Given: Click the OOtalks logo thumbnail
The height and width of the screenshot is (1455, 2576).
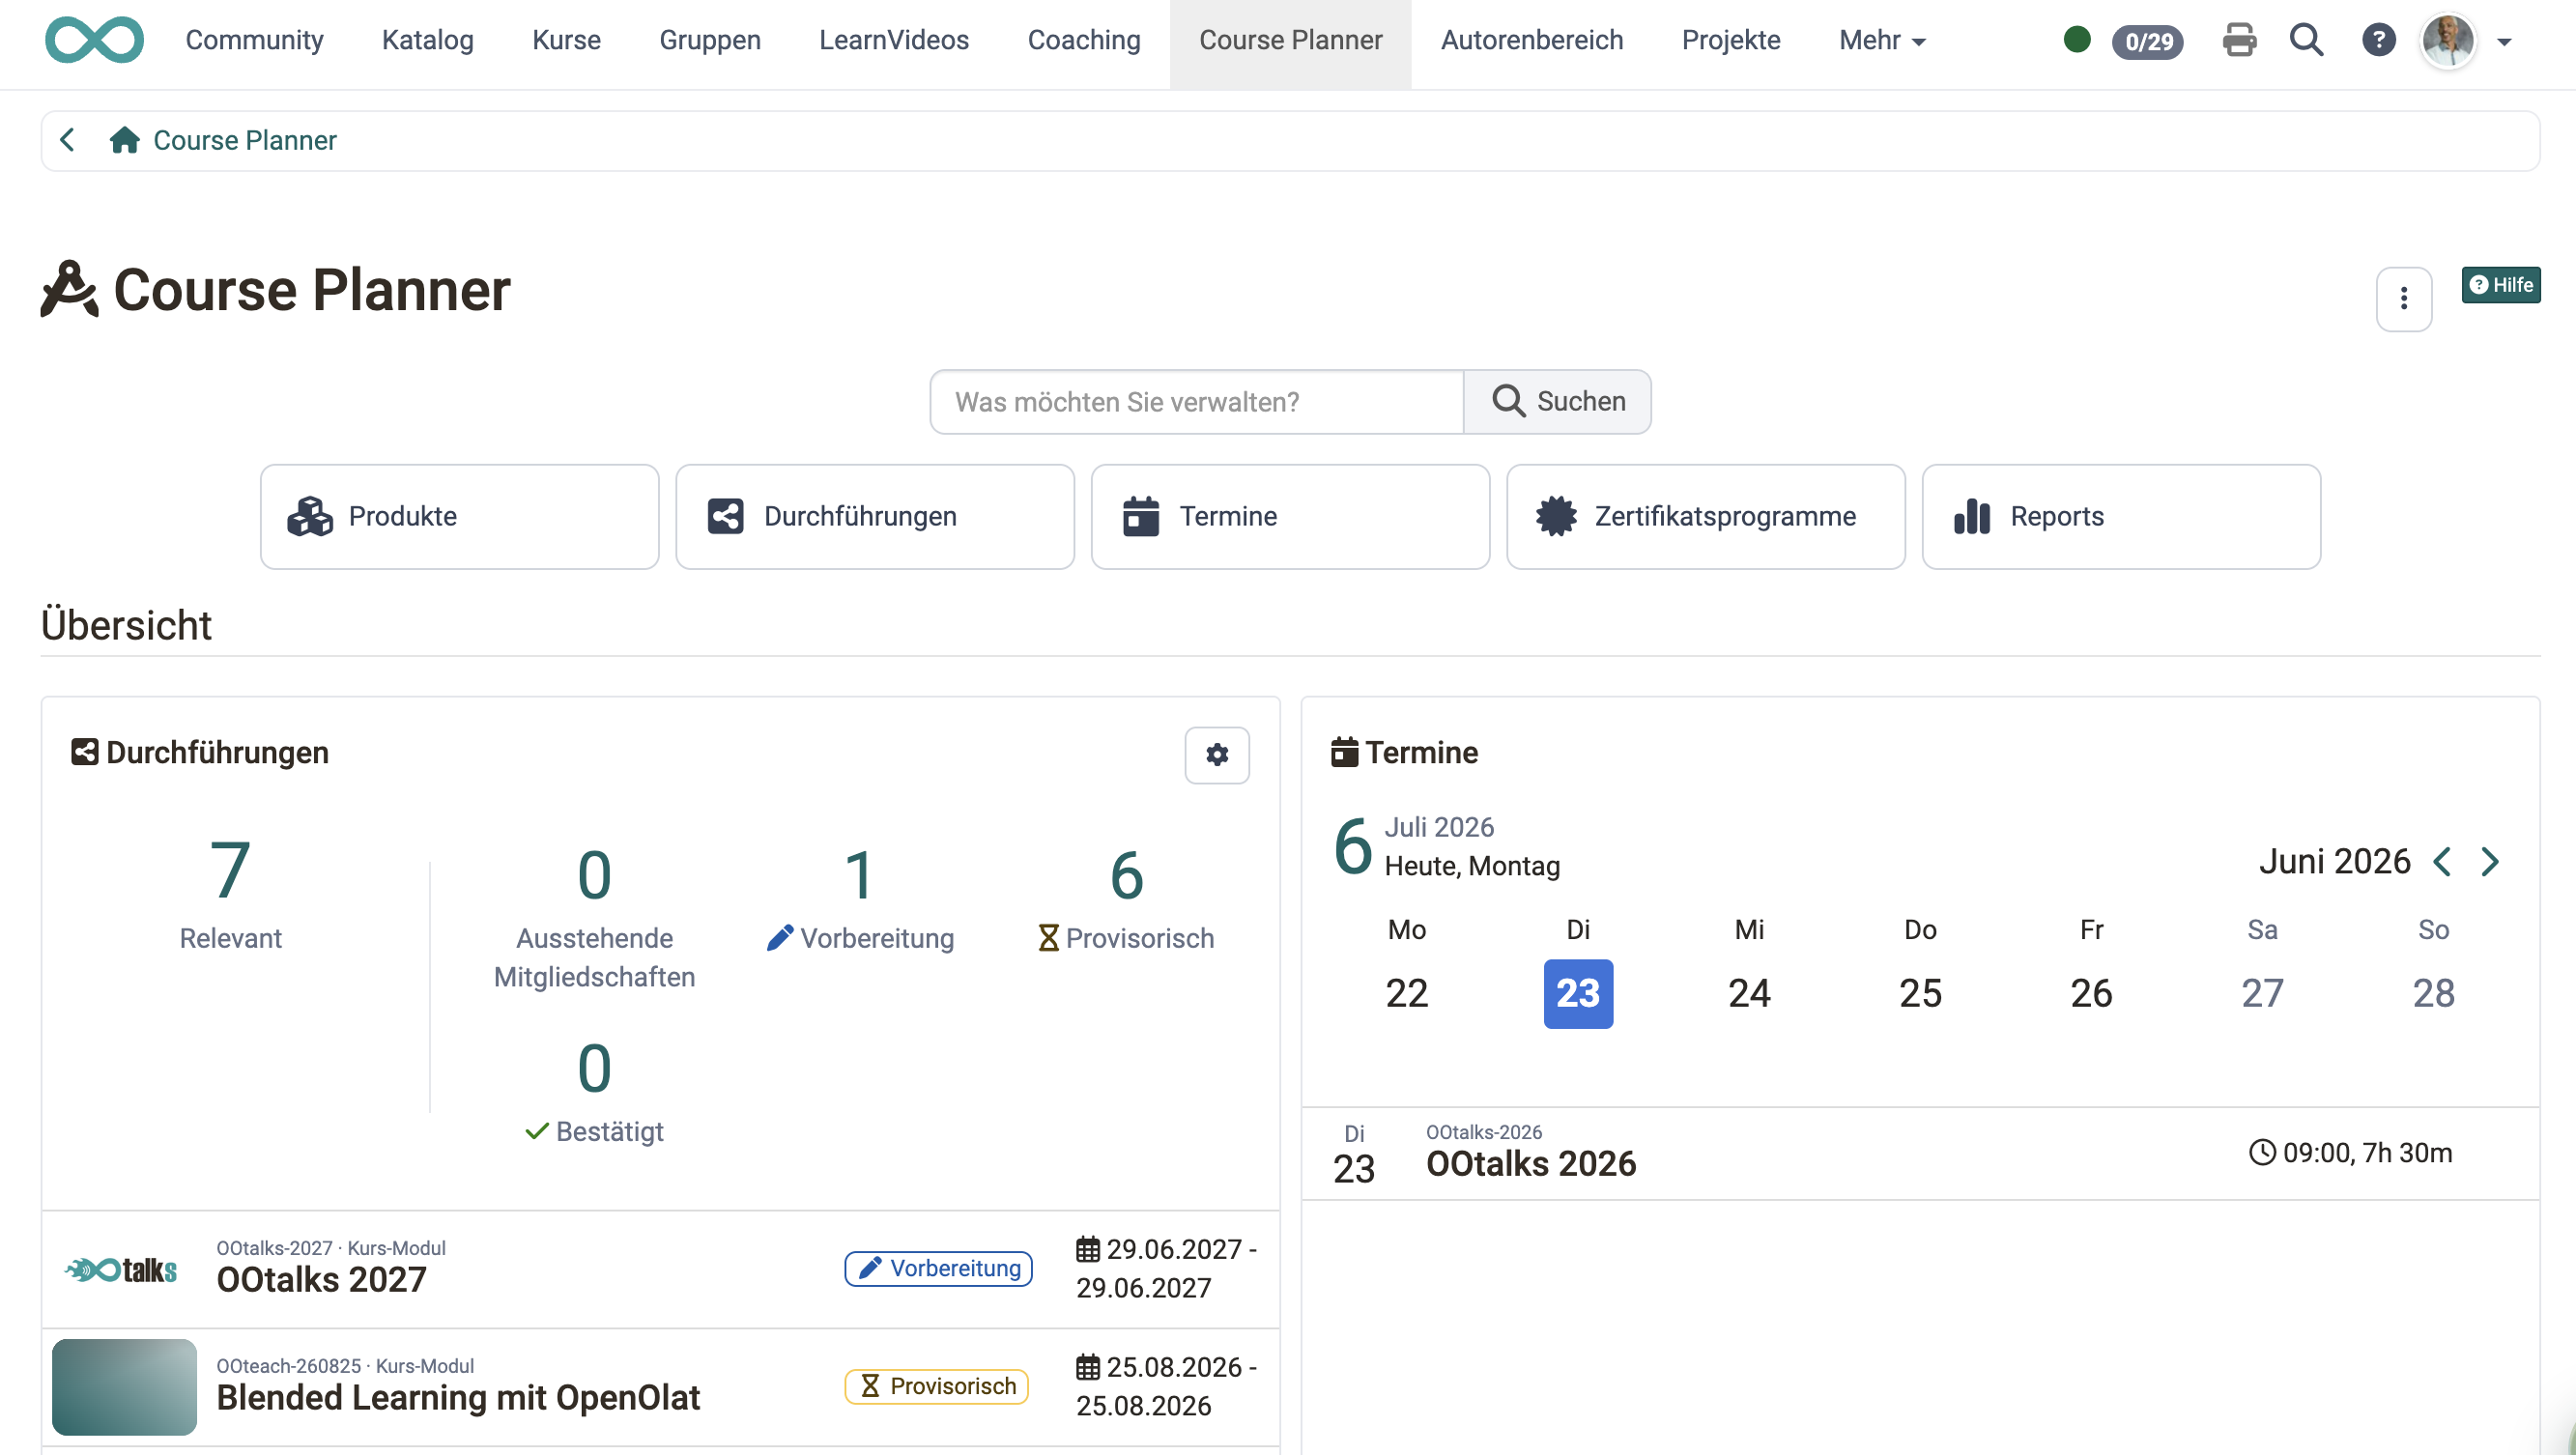Looking at the screenshot, I should [x=121, y=1270].
